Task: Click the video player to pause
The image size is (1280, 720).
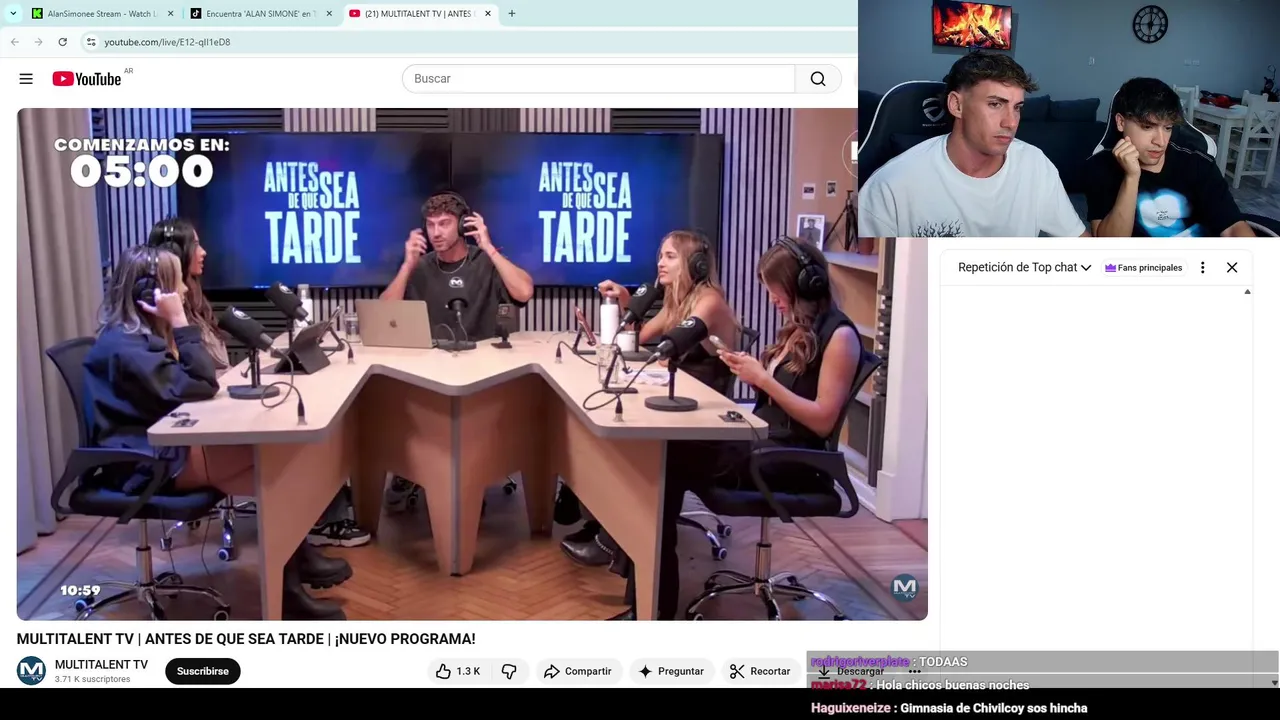Action: pos(472,364)
